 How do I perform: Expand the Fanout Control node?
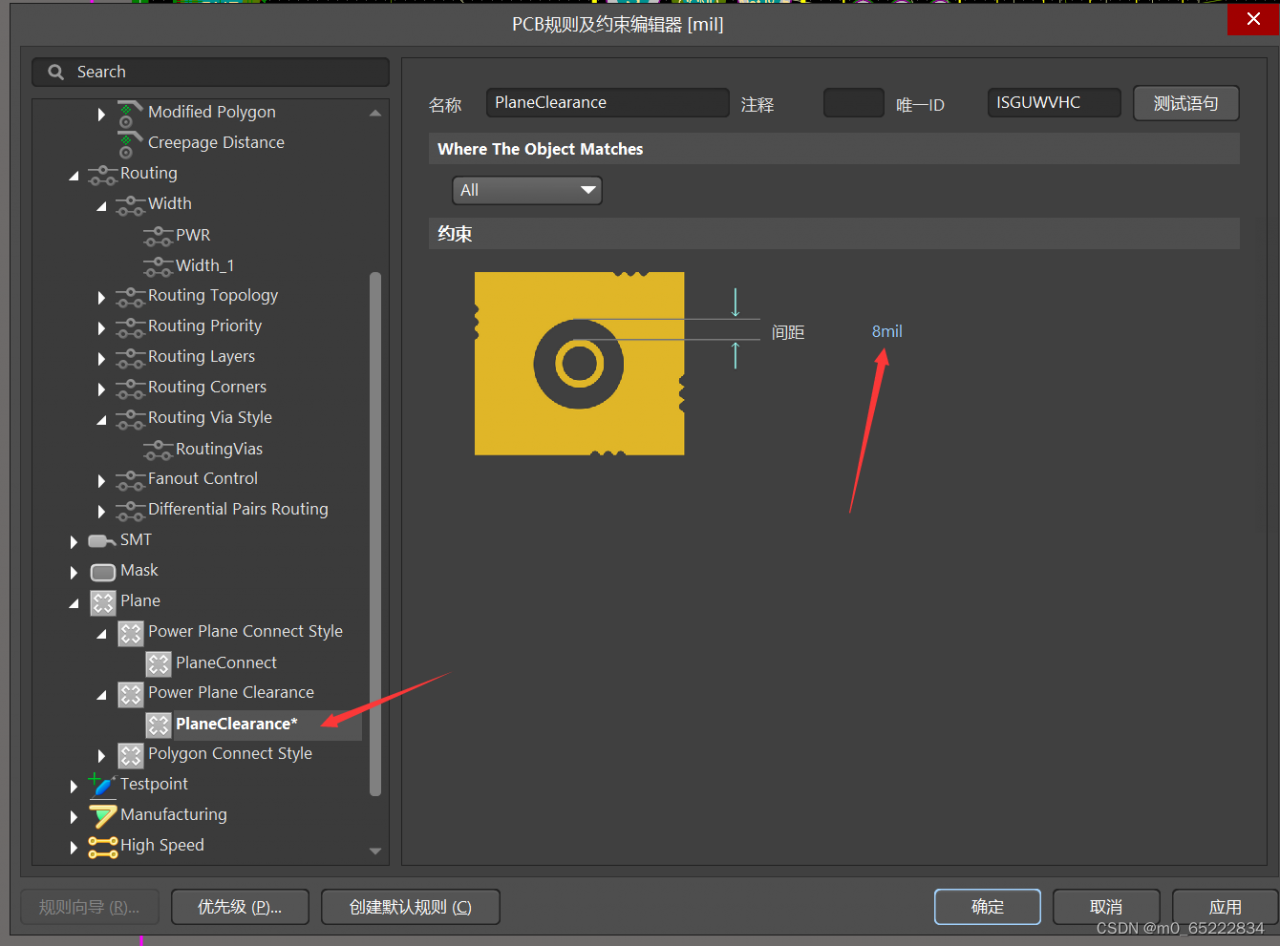point(102,481)
